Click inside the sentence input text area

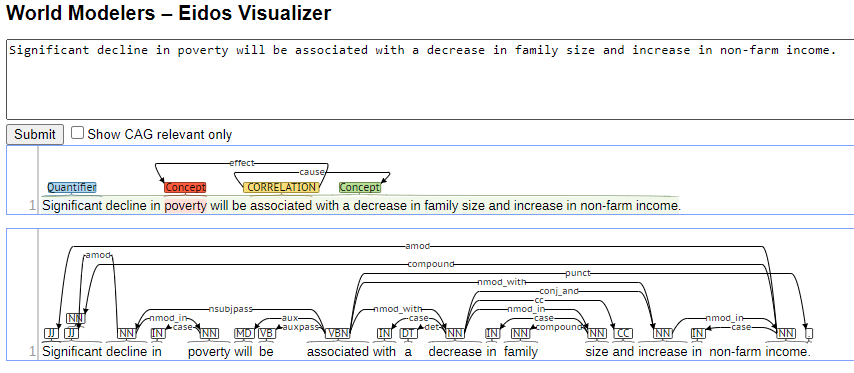(x=430, y=80)
